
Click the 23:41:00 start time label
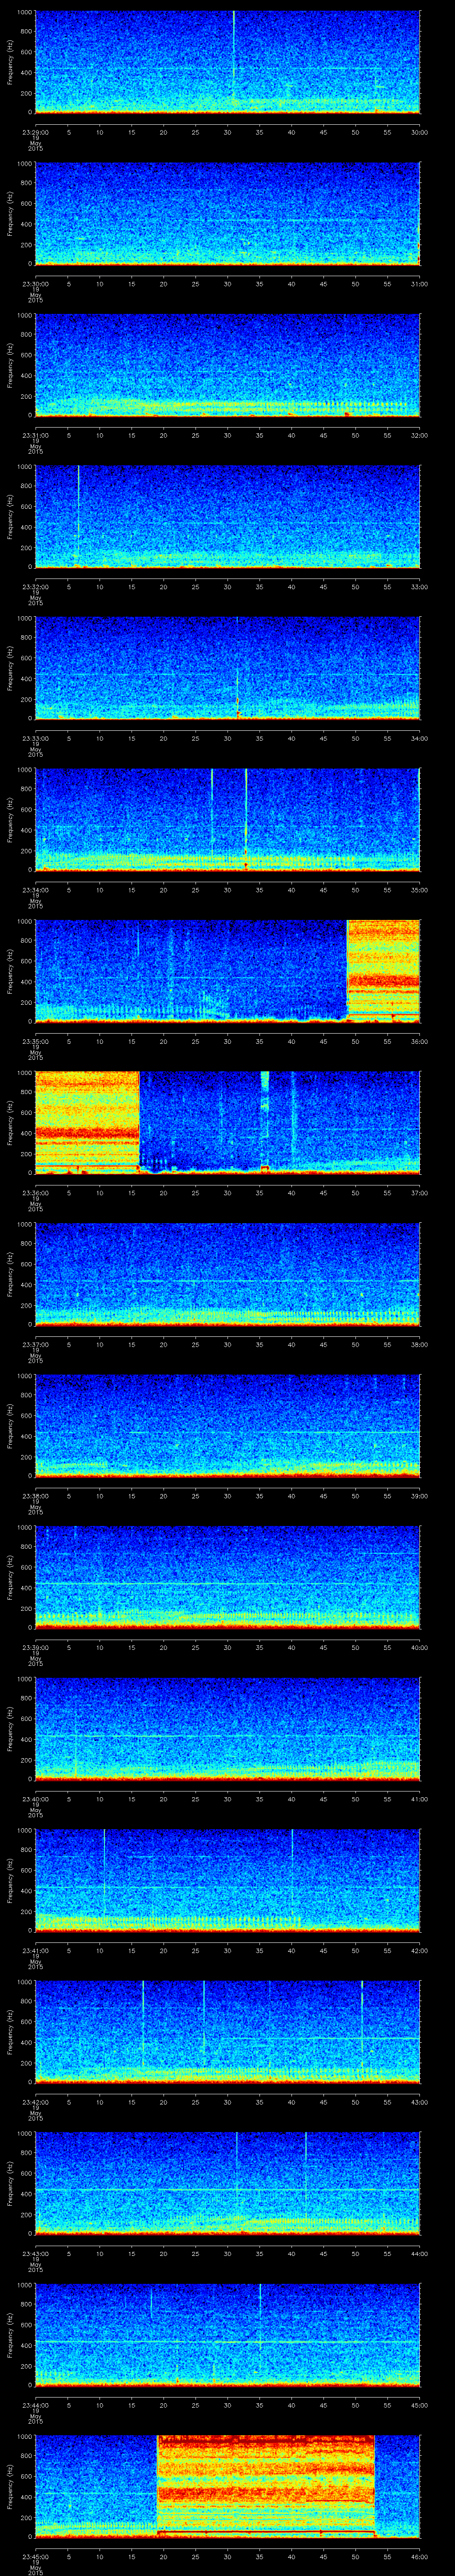point(35,1951)
